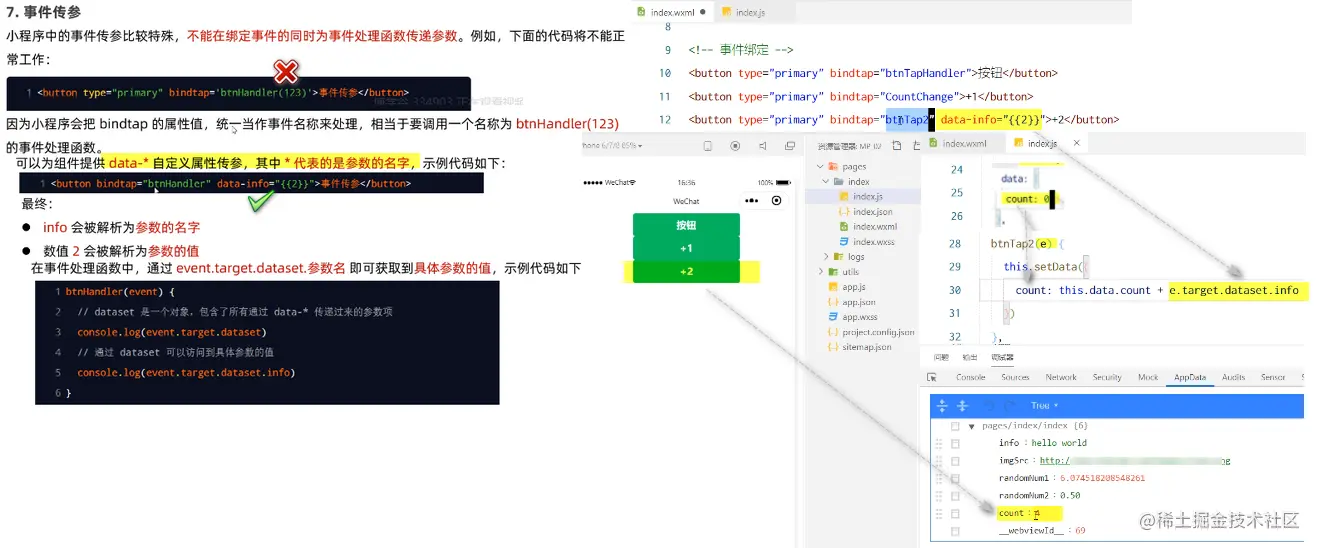The height and width of the screenshot is (548, 1317).
Task: Open app.json in the file tree
Action: pos(858,302)
